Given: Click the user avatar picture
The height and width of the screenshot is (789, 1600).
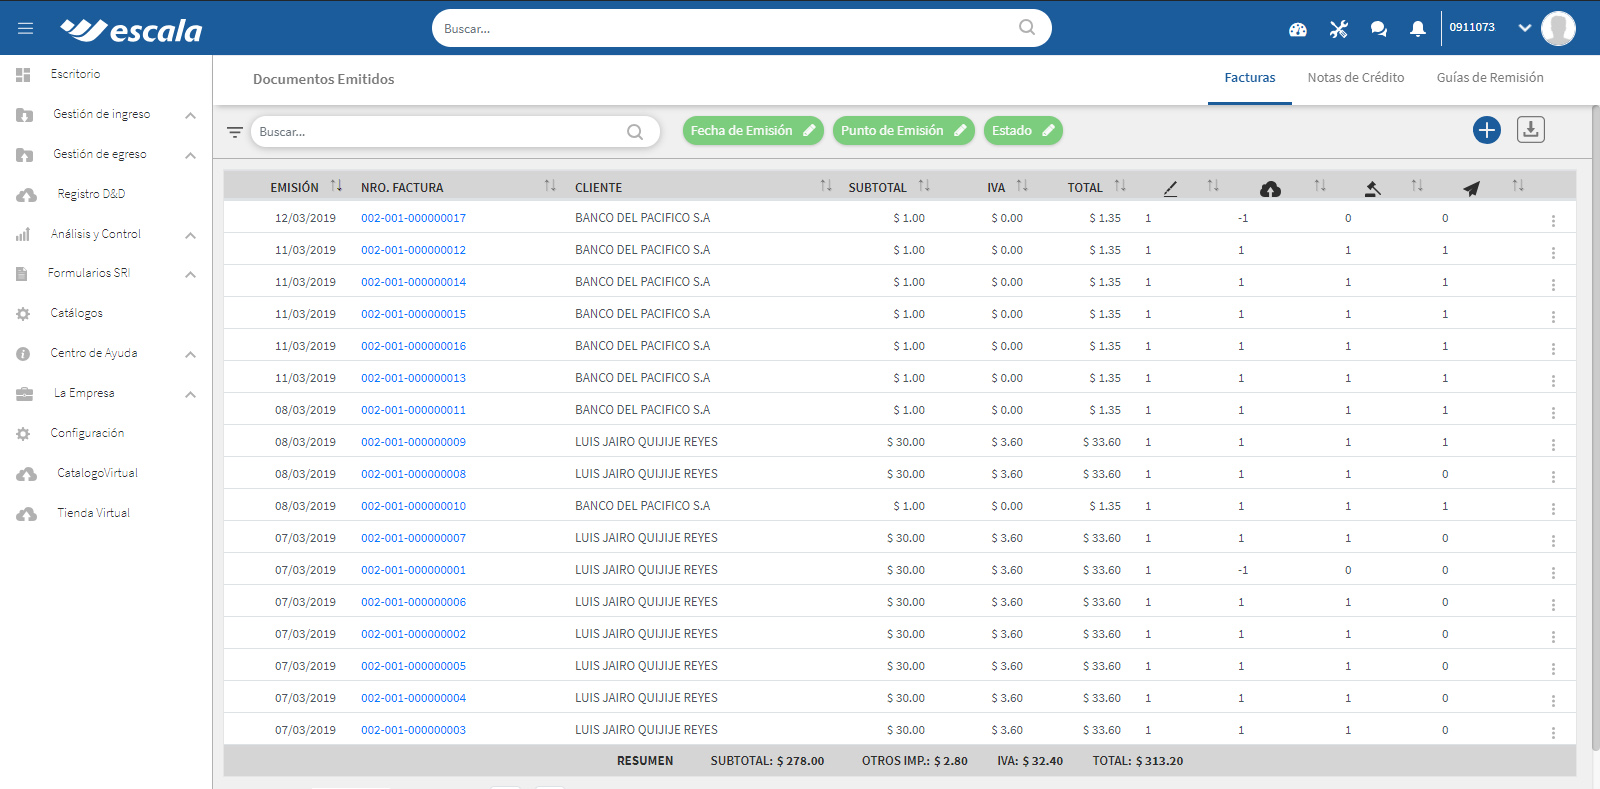Looking at the screenshot, I should (1558, 28).
